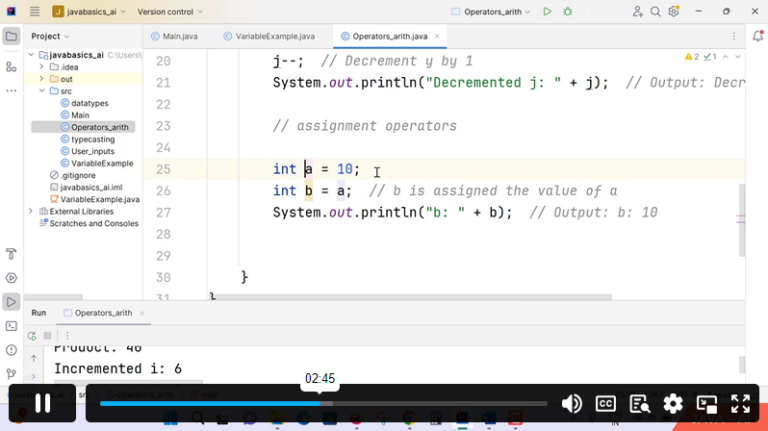This screenshot has height=431, width=768.
Task: Go to the next highlighted error arrow
Action: (738, 57)
